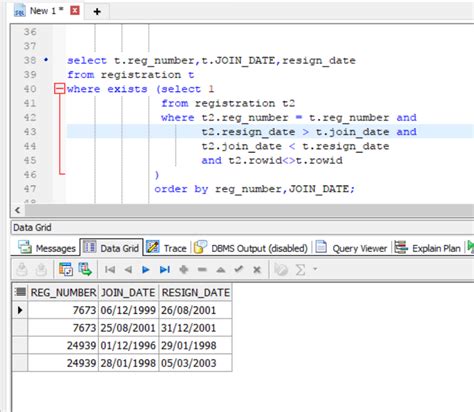Click the first grayed database commit icon
The width and height of the screenshot is (474, 412).
point(22,269)
